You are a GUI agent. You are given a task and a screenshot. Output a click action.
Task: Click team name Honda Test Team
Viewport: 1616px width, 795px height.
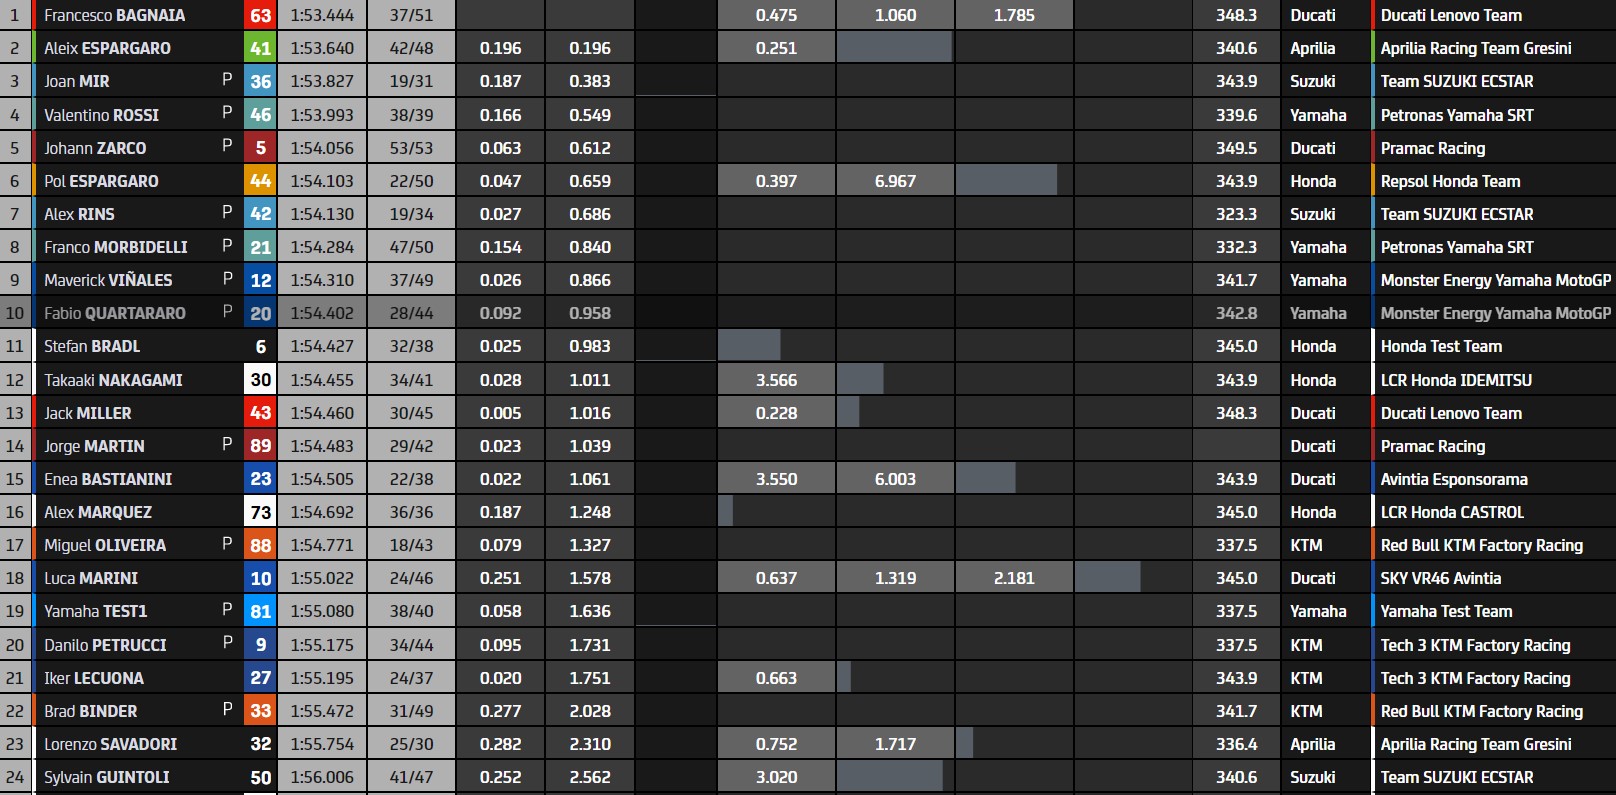pos(1441,346)
